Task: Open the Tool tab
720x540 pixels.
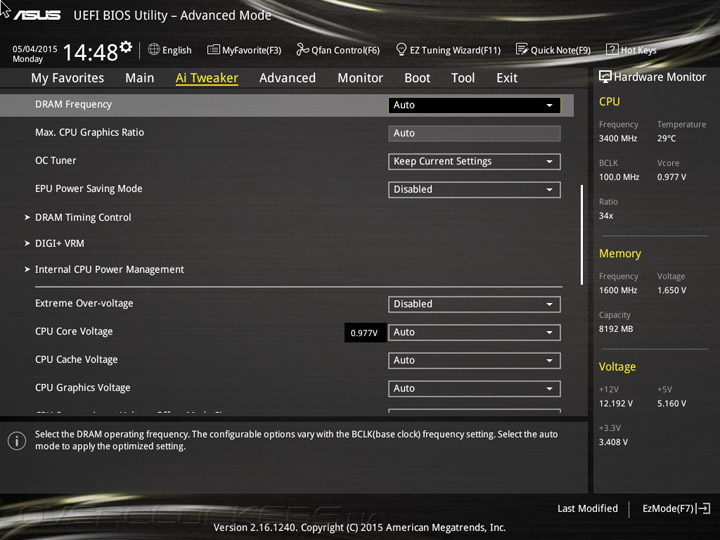Action: 463,78
